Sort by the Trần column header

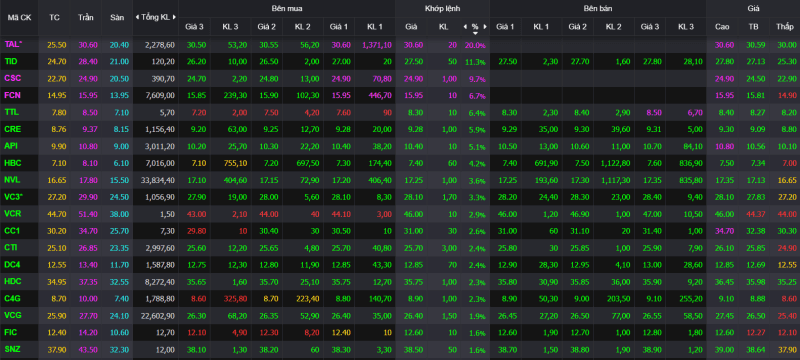point(86,17)
